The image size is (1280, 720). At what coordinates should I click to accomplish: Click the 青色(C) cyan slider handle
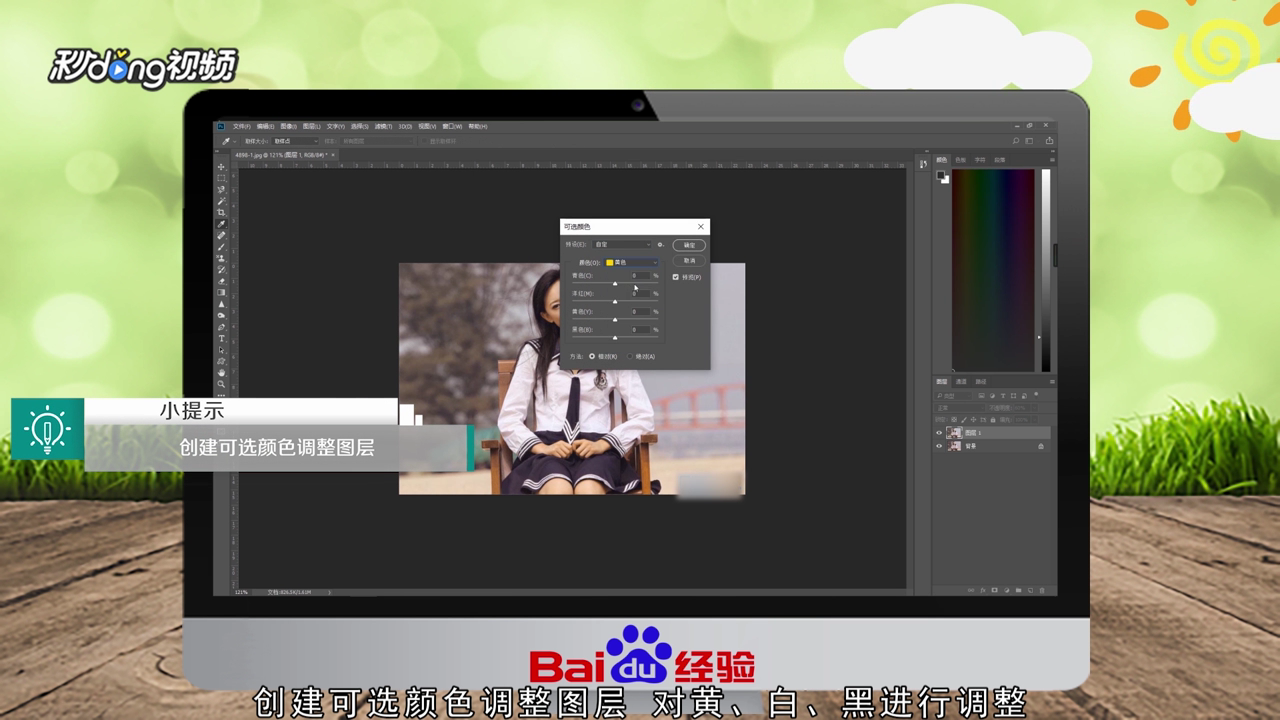click(x=615, y=284)
